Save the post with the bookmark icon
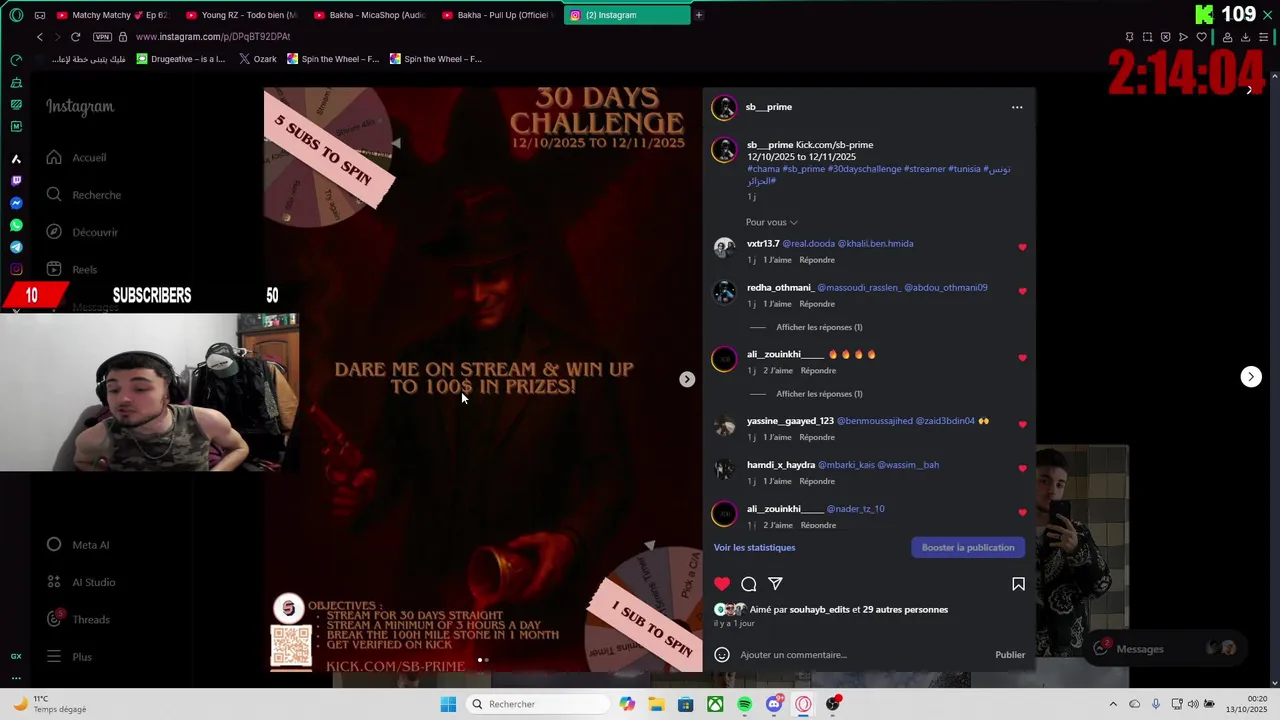 click(1018, 584)
